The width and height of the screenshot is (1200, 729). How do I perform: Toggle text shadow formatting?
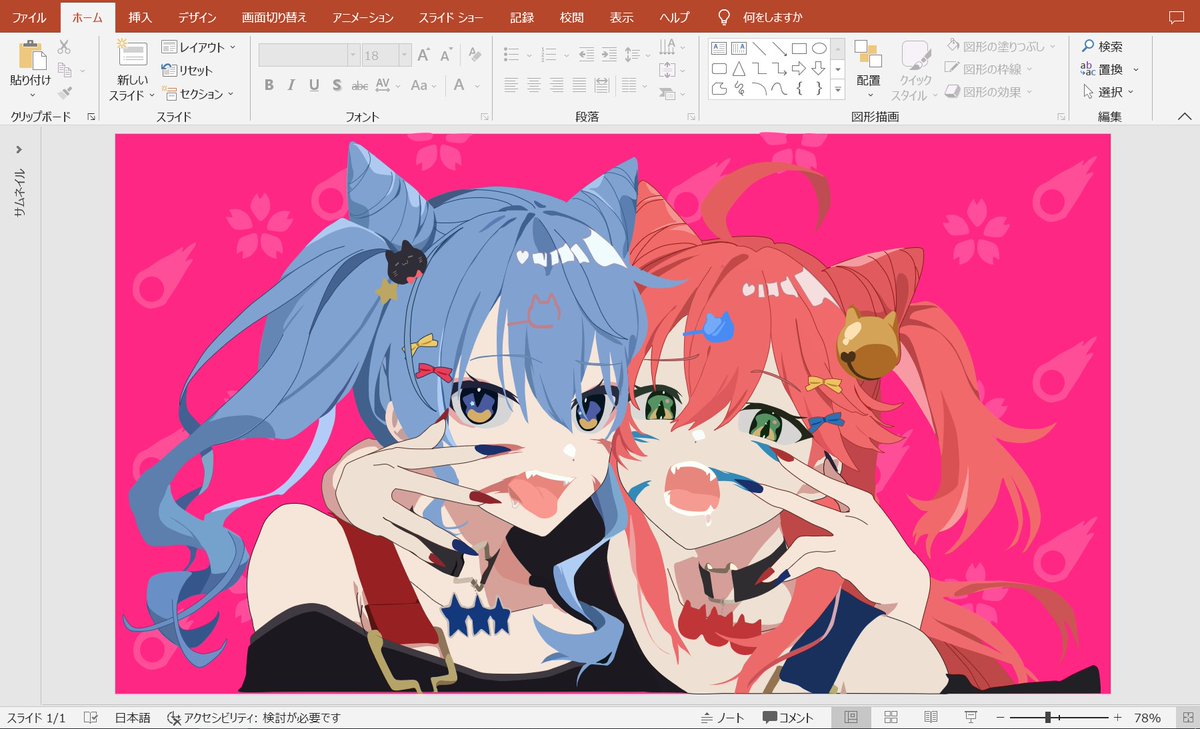coord(337,85)
